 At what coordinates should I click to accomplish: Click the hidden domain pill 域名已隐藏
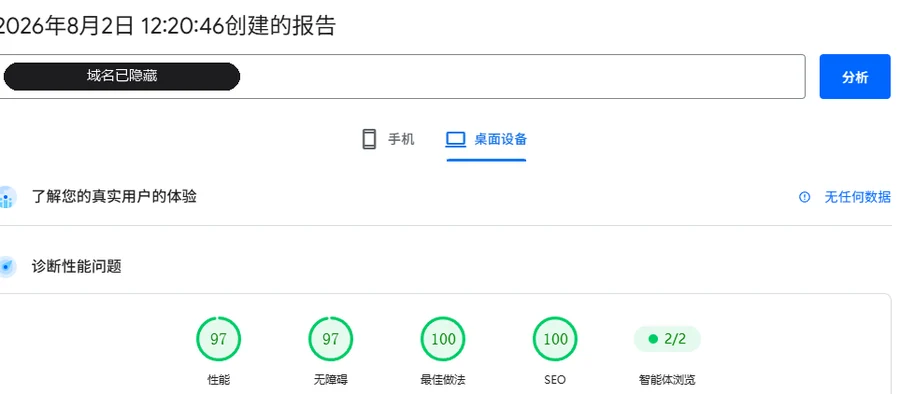[x=122, y=76]
